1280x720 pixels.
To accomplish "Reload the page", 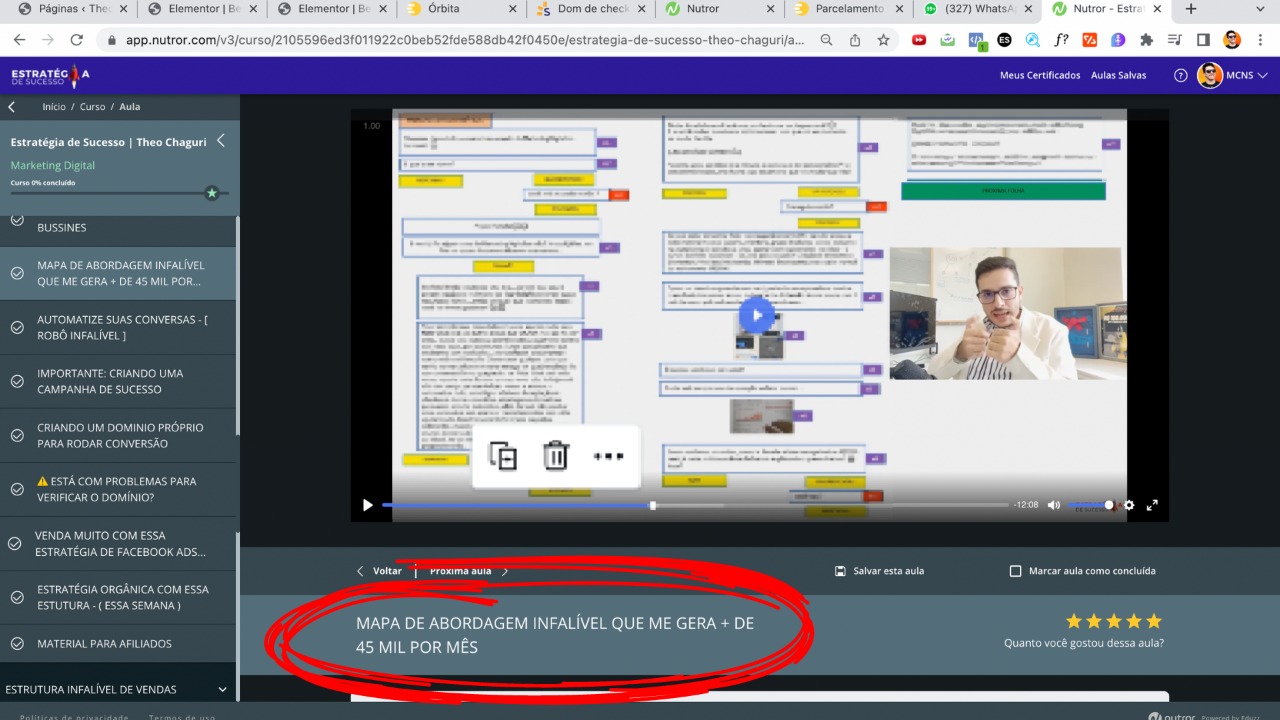I will [x=76, y=40].
